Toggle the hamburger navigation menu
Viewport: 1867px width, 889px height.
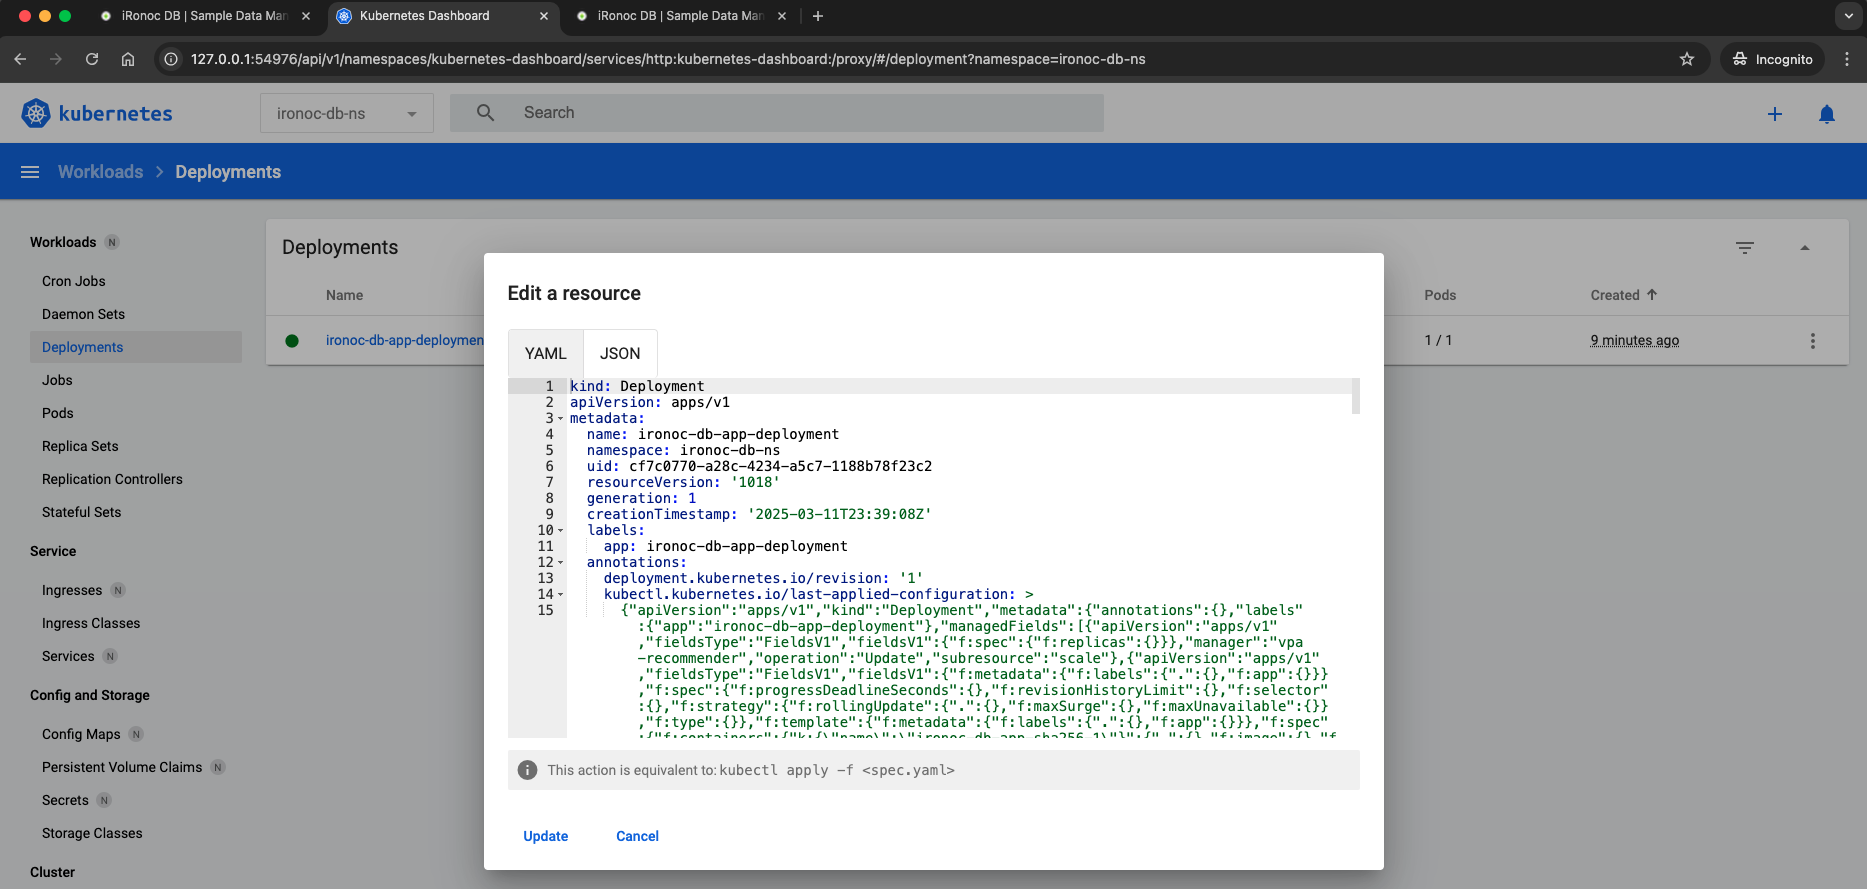pos(30,172)
